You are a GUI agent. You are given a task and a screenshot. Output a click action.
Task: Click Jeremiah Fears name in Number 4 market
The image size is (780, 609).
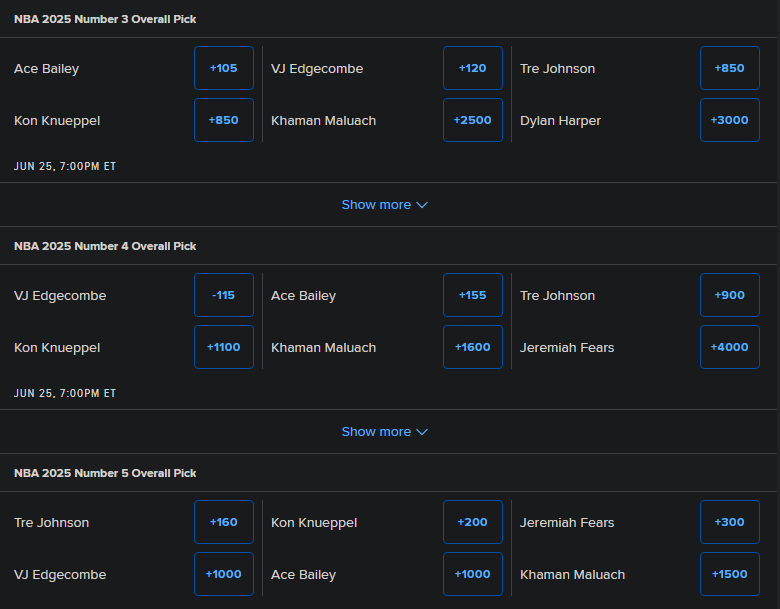coord(567,347)
